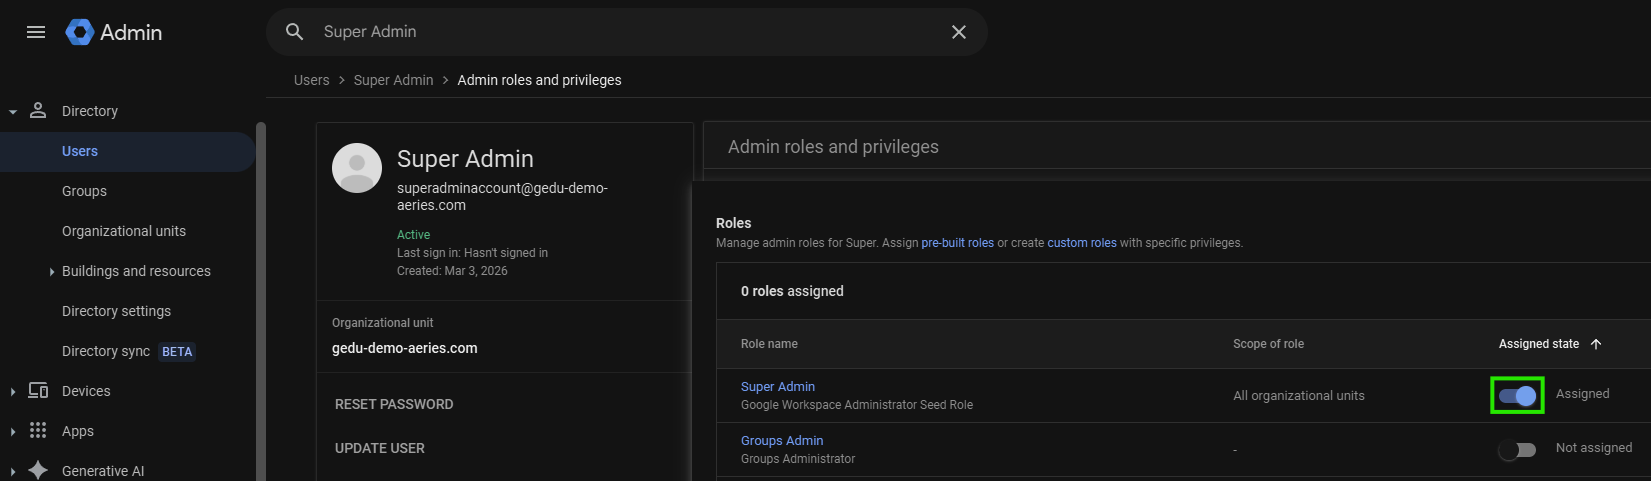Open the Super Admin role link
Screen dimensions: 1651x481
pos(778,386)
